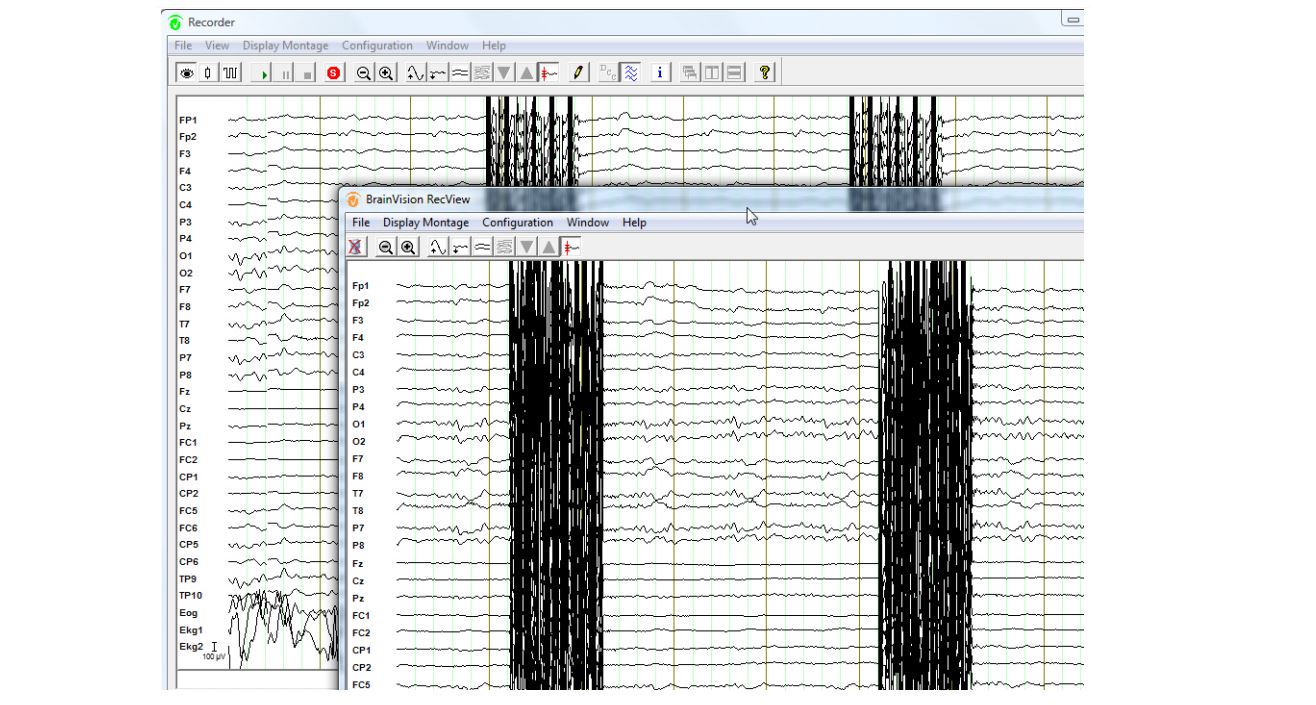This screenshot has height=705, width=1316.
Task: Select the FP1 channel label in Recorder
Action: [x=188, y=120]
